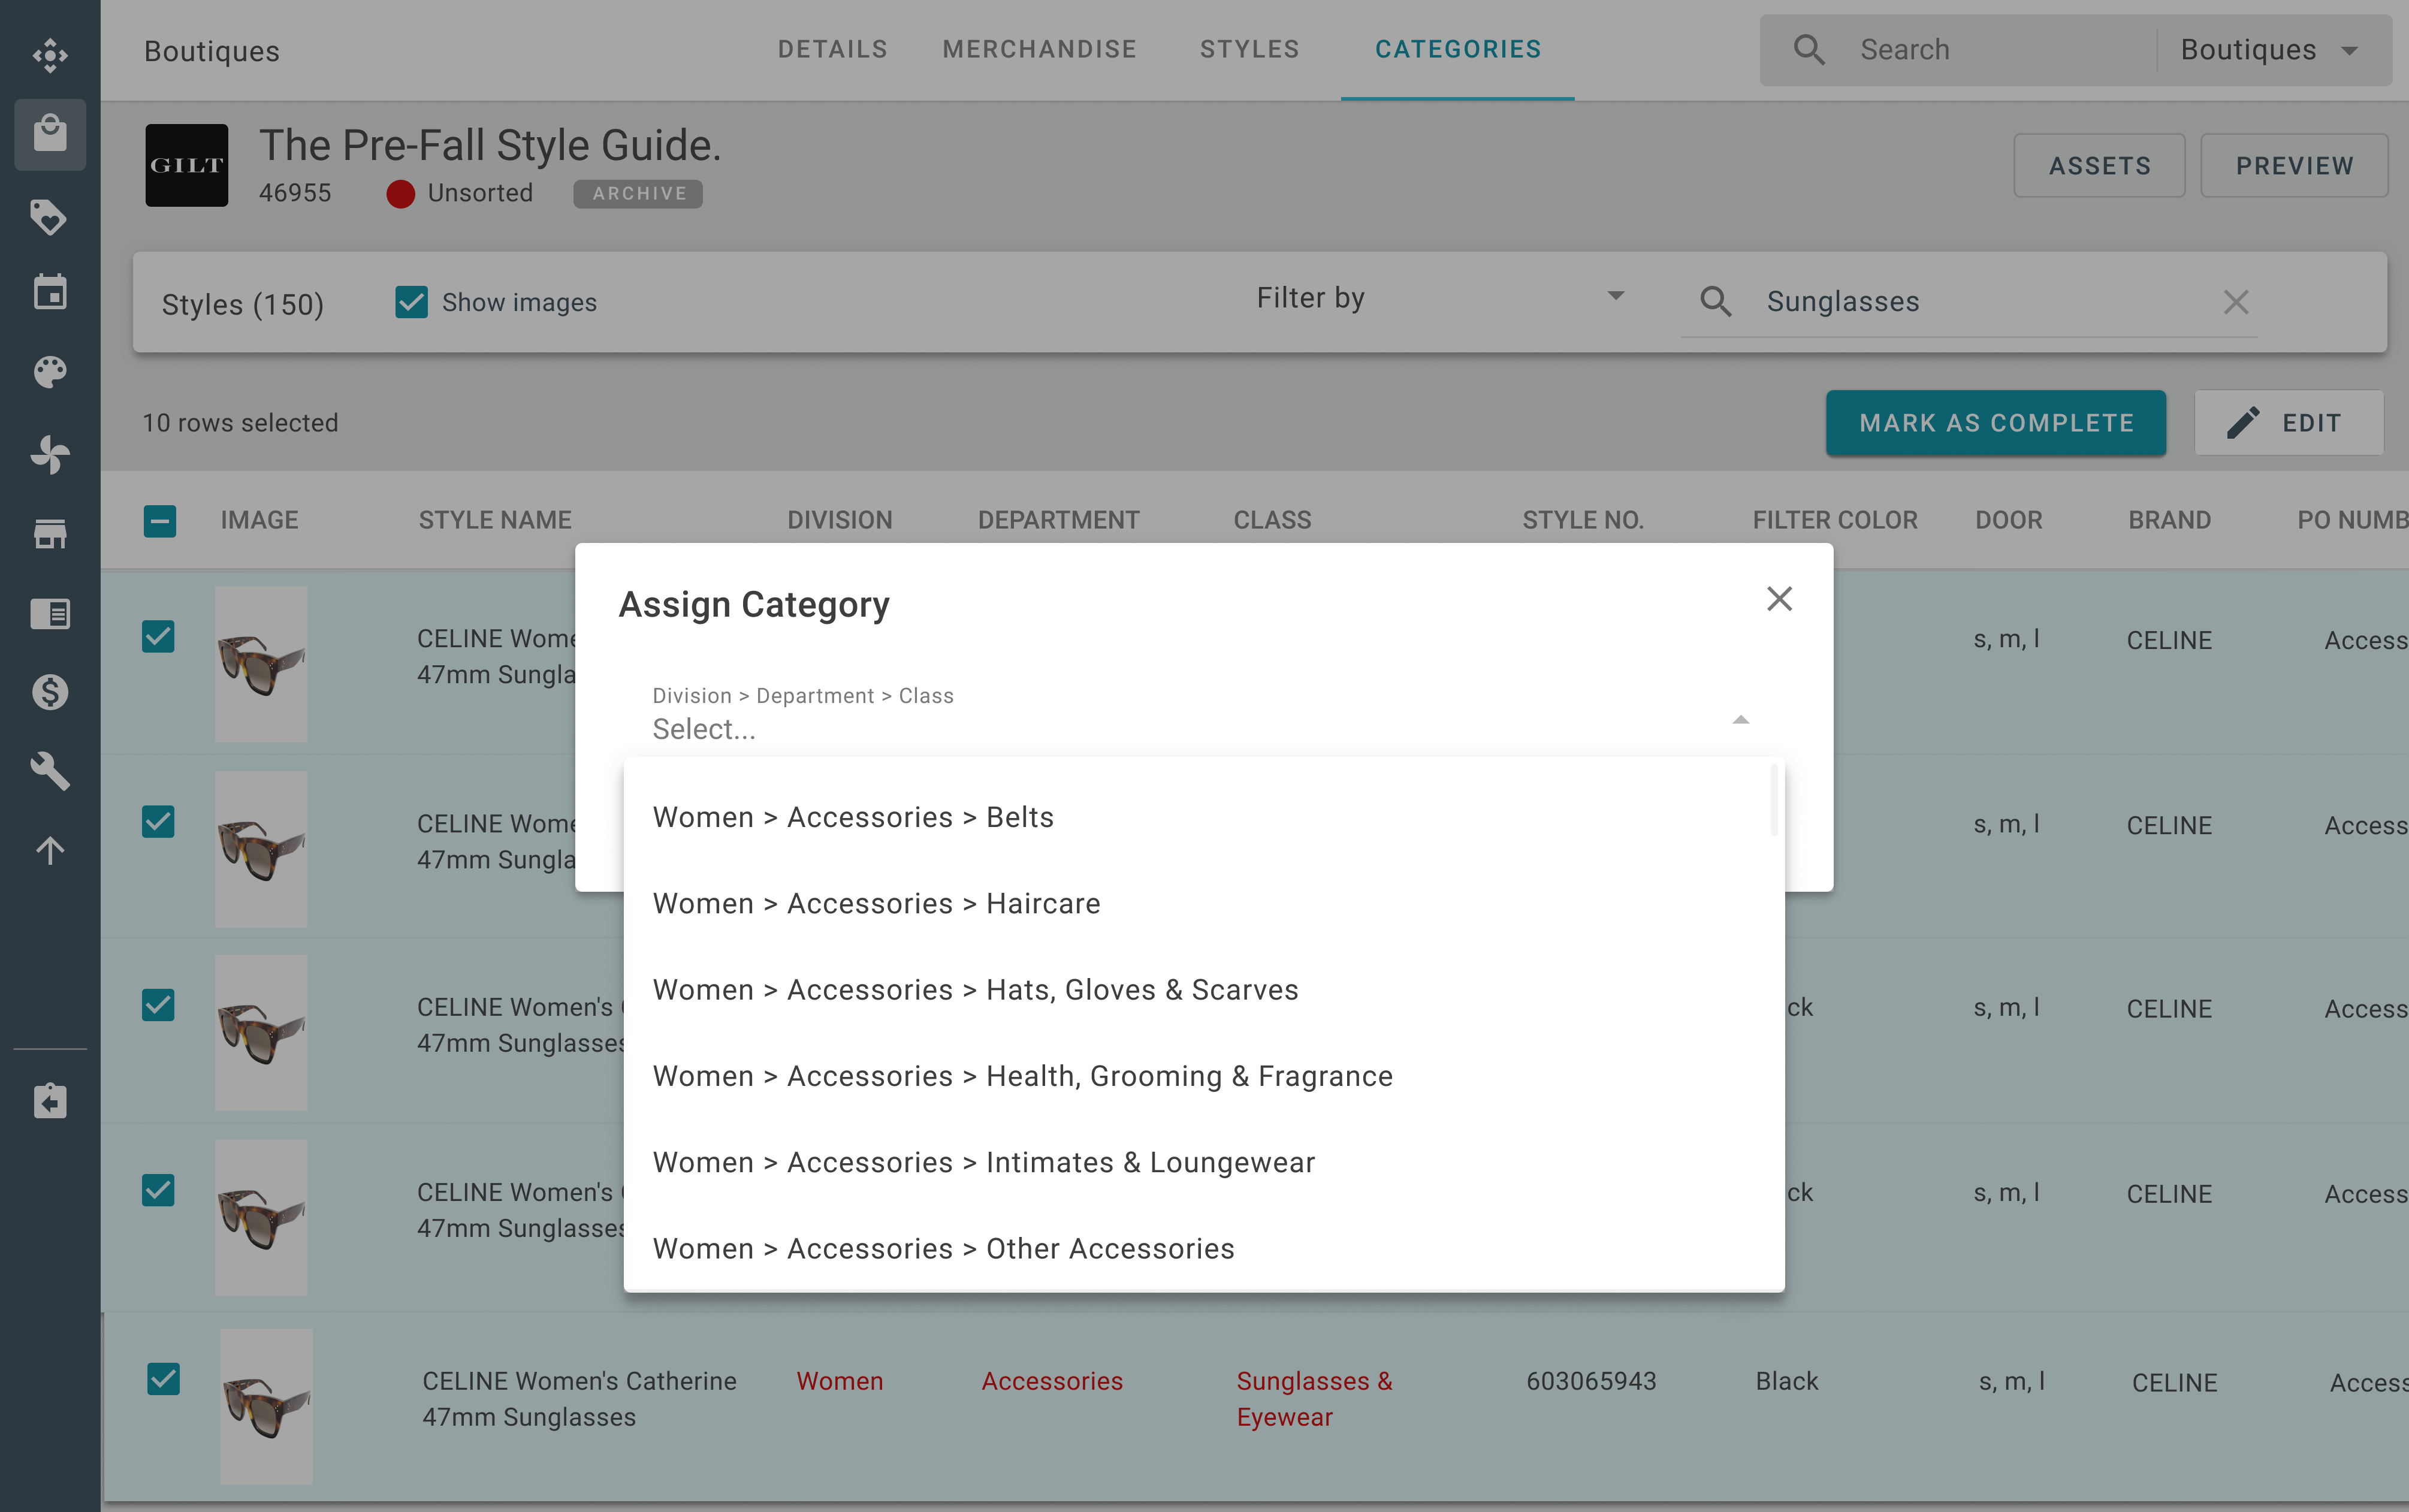The width and height of the screenshot is (2409, 1512).
Task: Choose Women > Accessories > Hats, Gloves & Scarves
Action: click(1204, 990)
